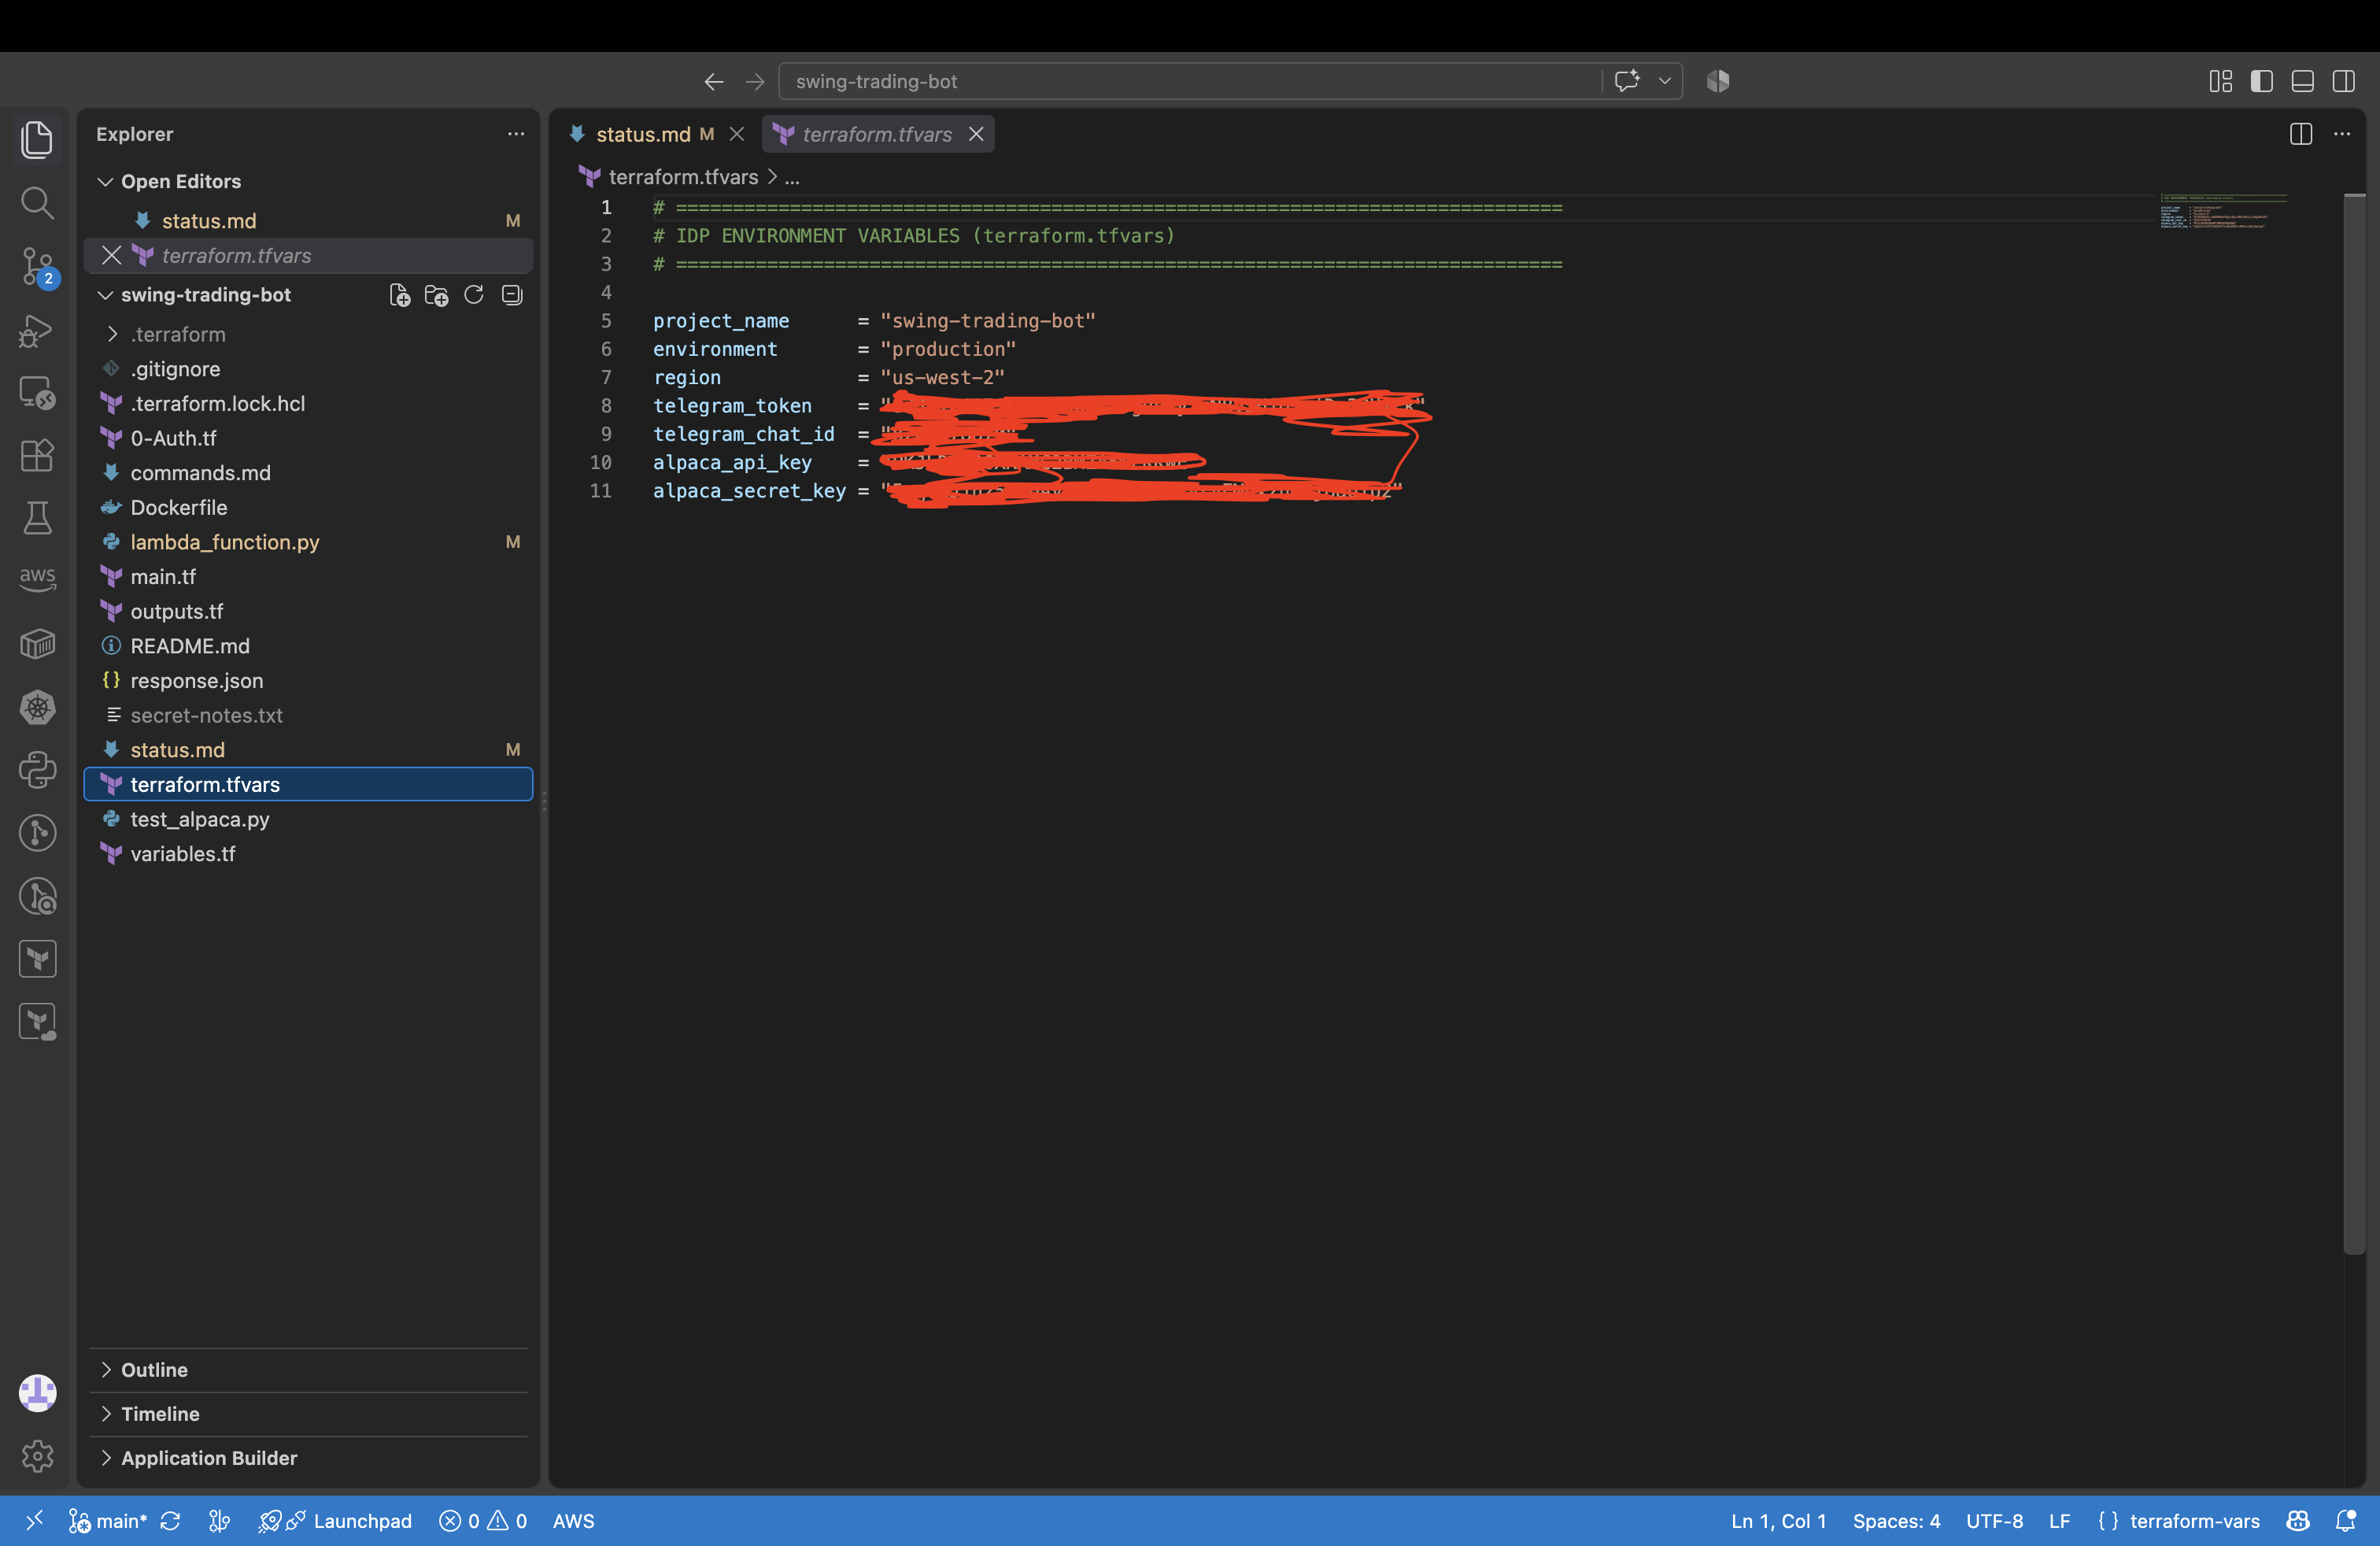Open the AWS toolkit panel
Viewport: 2380px width, 1546px height.
pyautogui.click(x=37, y=578)
